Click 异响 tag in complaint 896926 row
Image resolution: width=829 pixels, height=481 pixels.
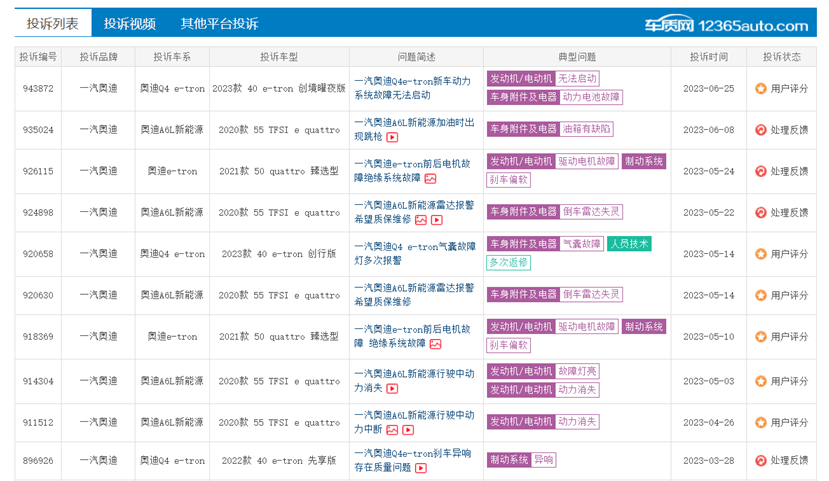tap(543, 460)
